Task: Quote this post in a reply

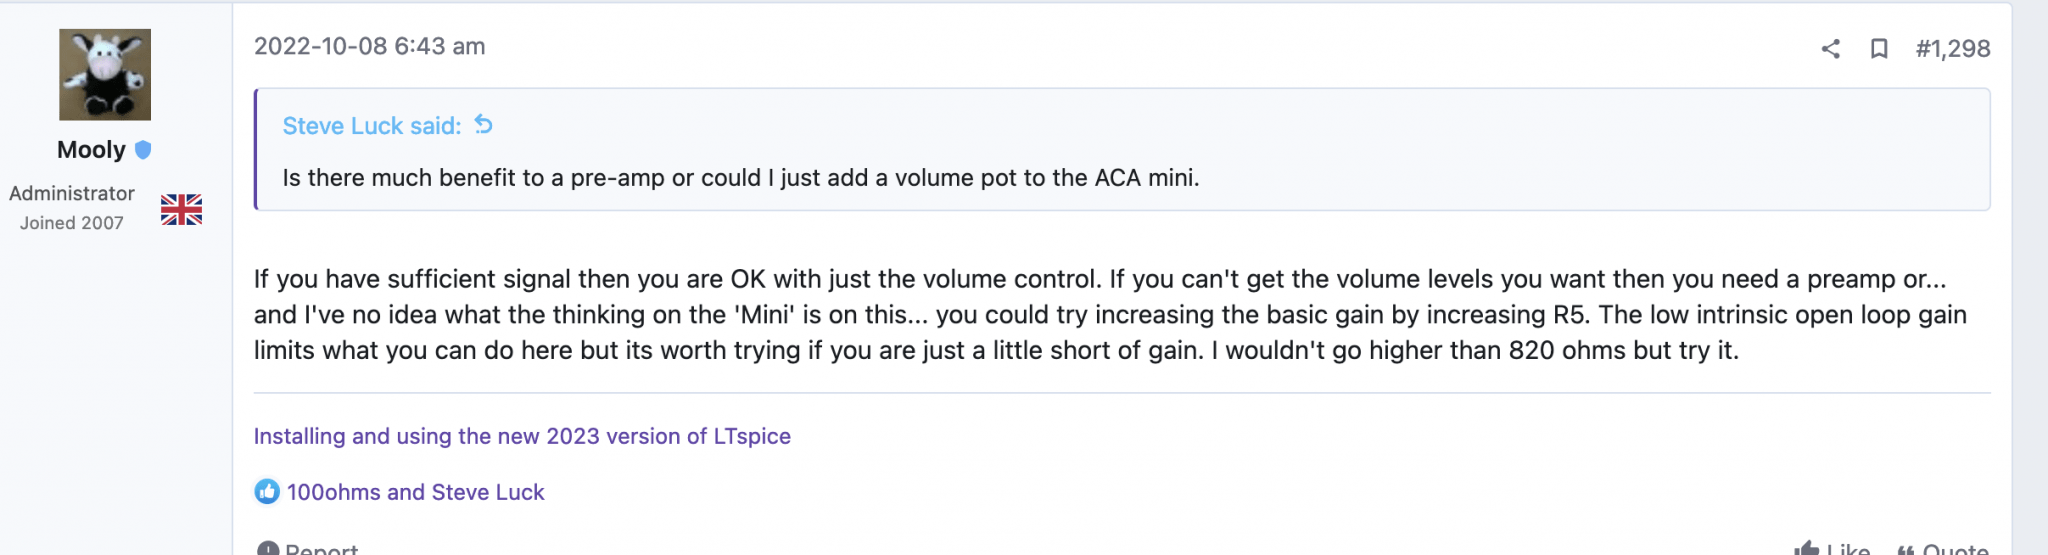Action: (x=1942, y=548)
